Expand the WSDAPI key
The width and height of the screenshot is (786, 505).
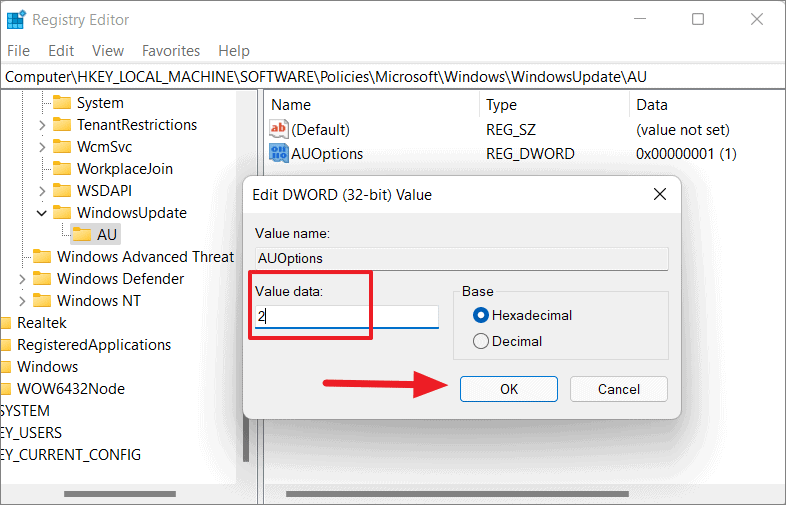42,191
